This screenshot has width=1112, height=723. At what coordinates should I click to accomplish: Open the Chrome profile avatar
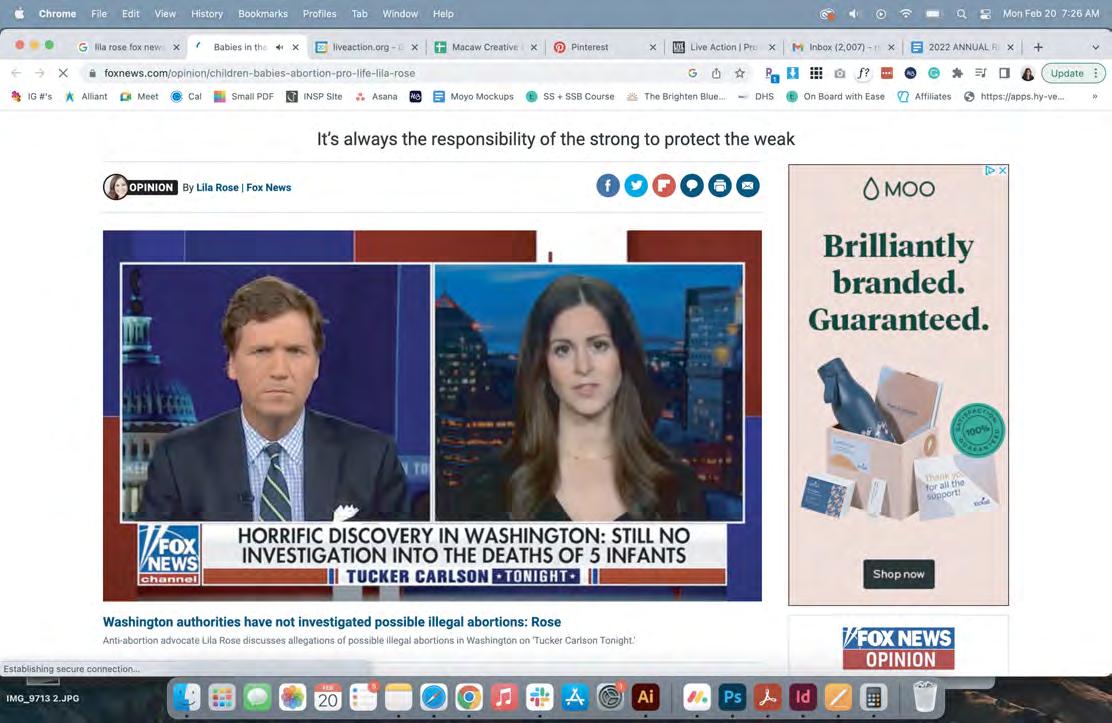(1028, 73)
